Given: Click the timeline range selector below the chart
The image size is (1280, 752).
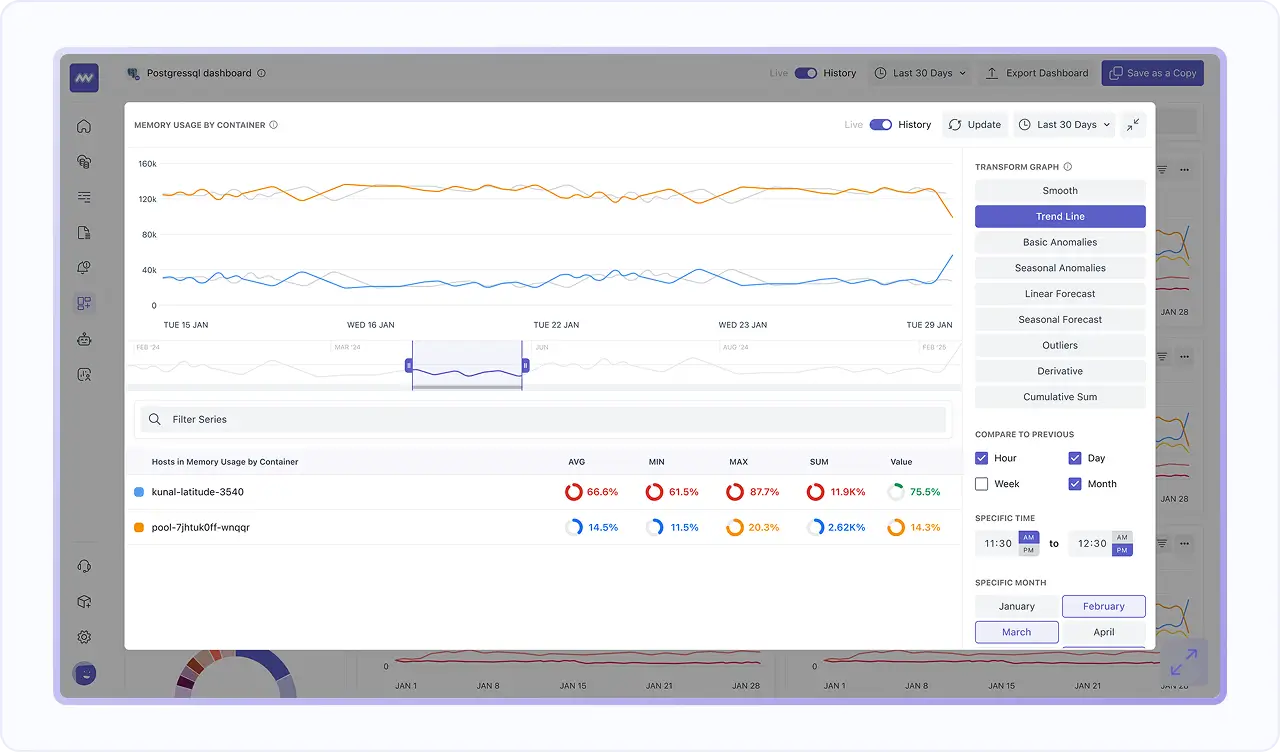Looking at the screenshot, I should (466, 365).
